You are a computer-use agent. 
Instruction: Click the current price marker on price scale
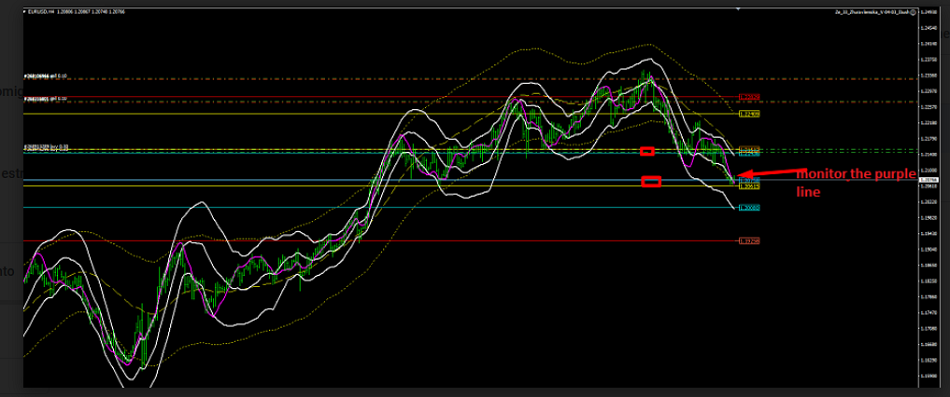929,180
